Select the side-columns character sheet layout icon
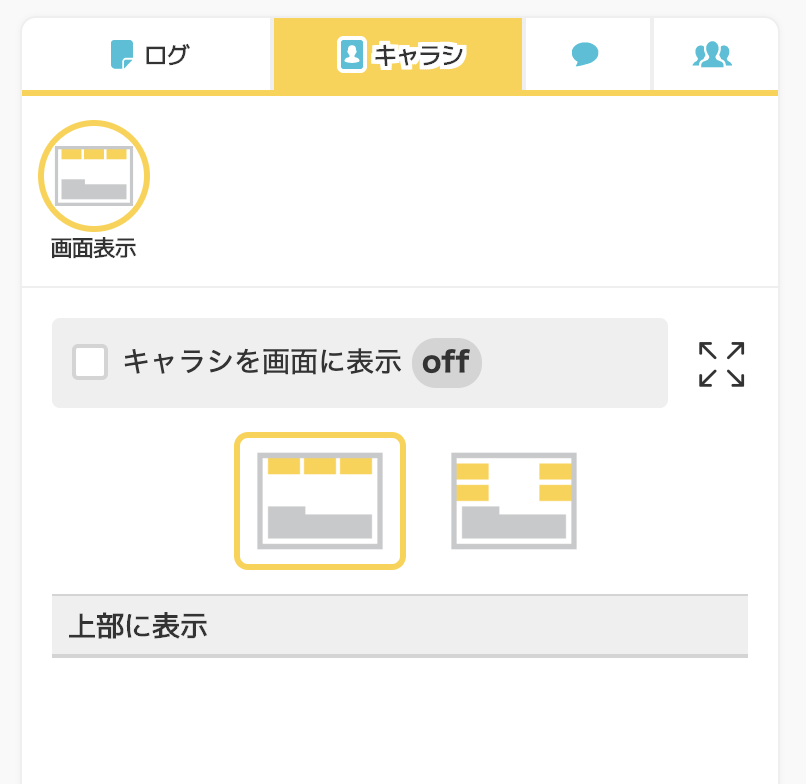The width and height of the screenshot is (806, 784). point(514,500)
